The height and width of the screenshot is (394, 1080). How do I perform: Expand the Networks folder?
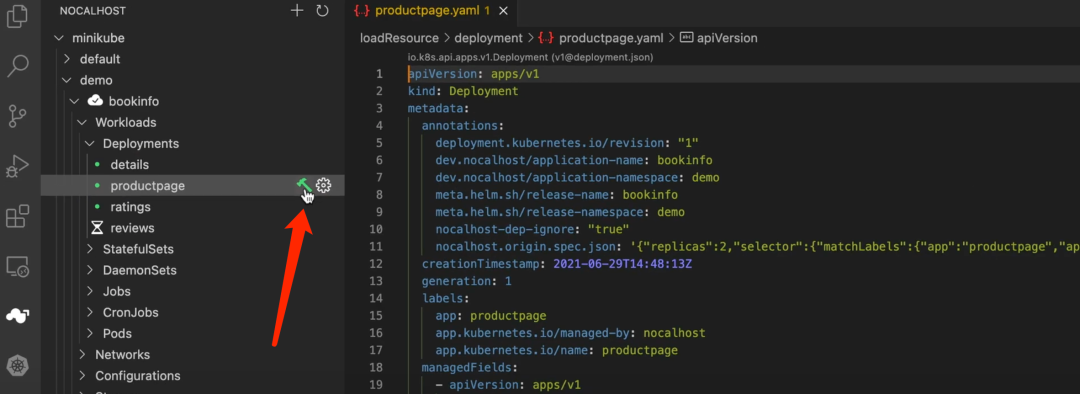(x=82, y=355)
